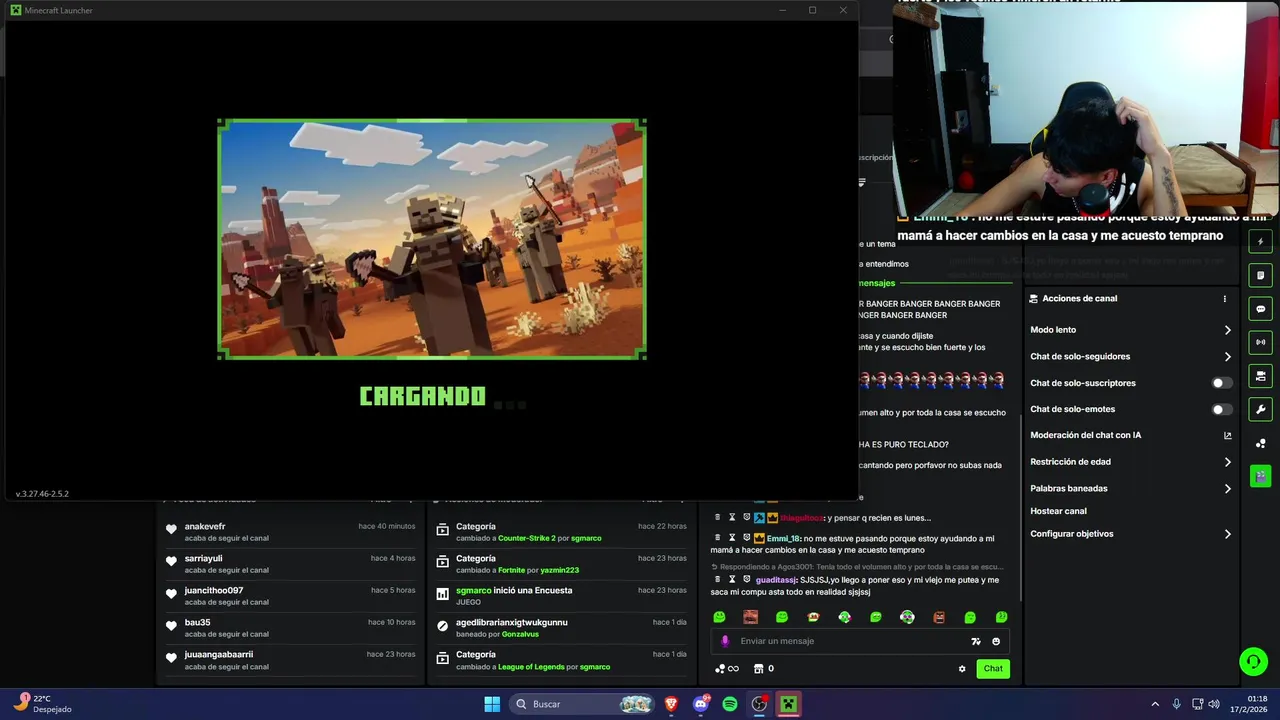Click Gonzalvus moderator name link

(521, 634)
